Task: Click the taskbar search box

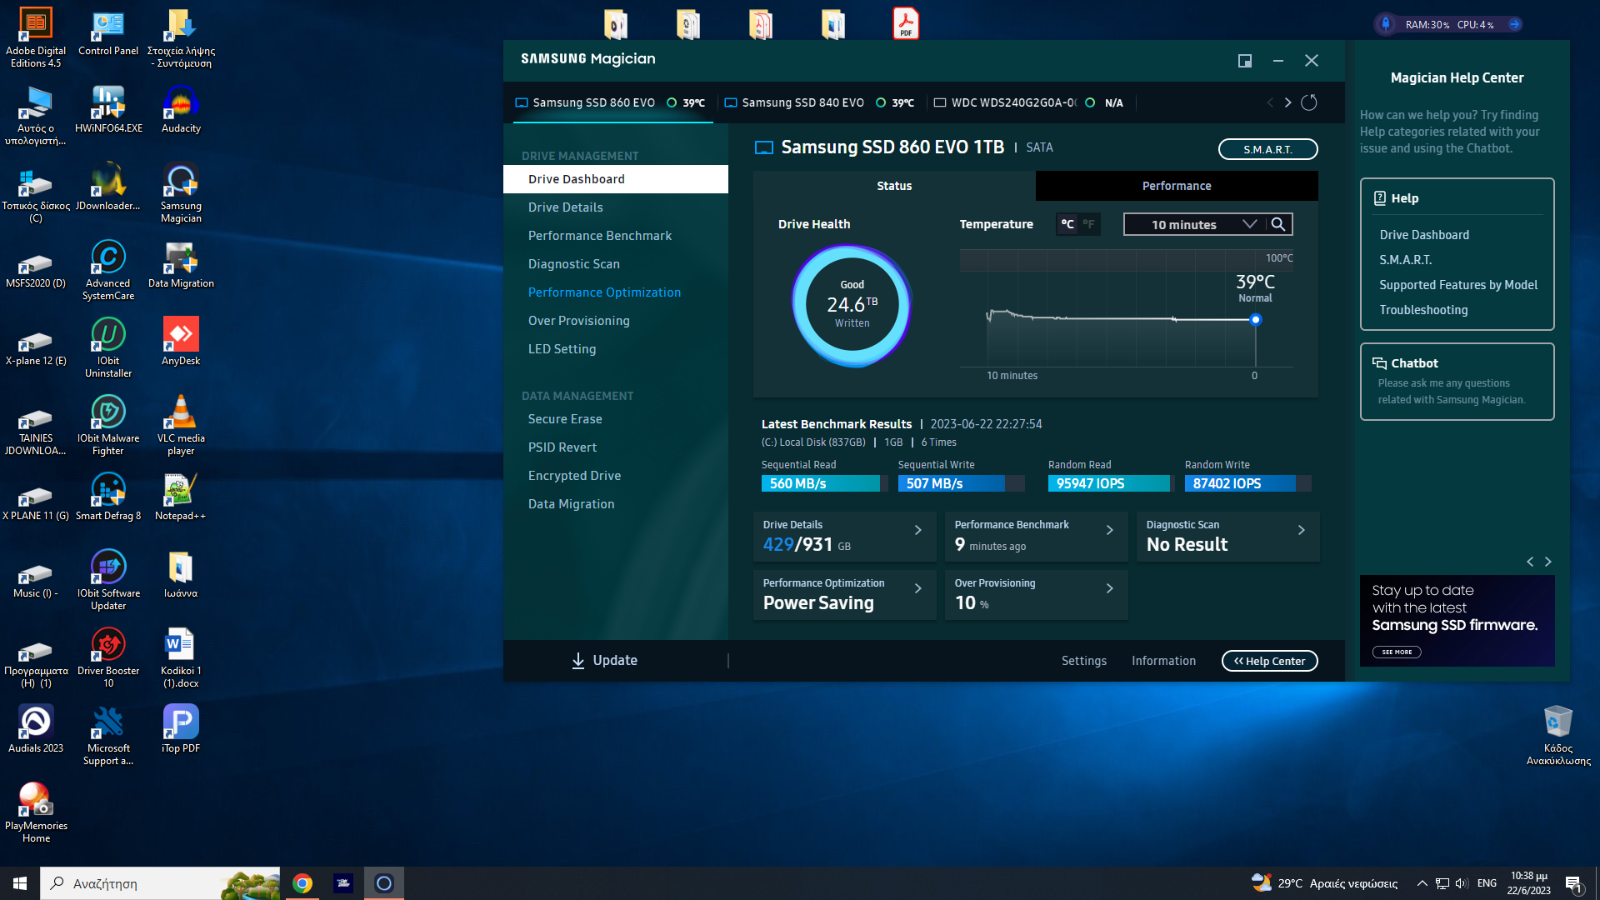Action: pos(160,883)
